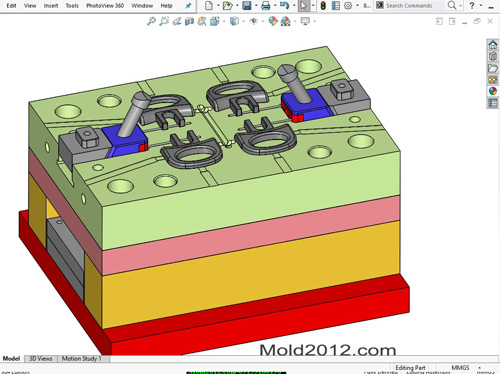Open the PhotoView 360 menu
Screen dimensions: 500x374
pos(105,6)
